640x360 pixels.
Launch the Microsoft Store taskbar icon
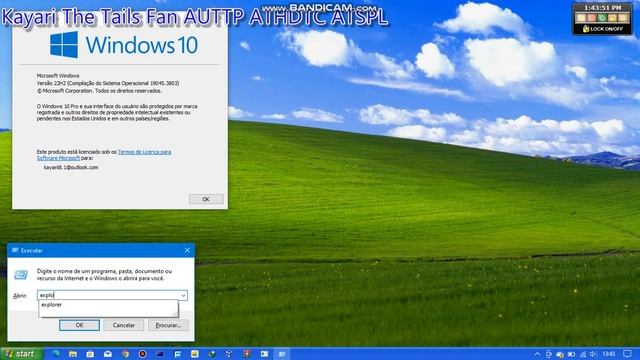90,354
